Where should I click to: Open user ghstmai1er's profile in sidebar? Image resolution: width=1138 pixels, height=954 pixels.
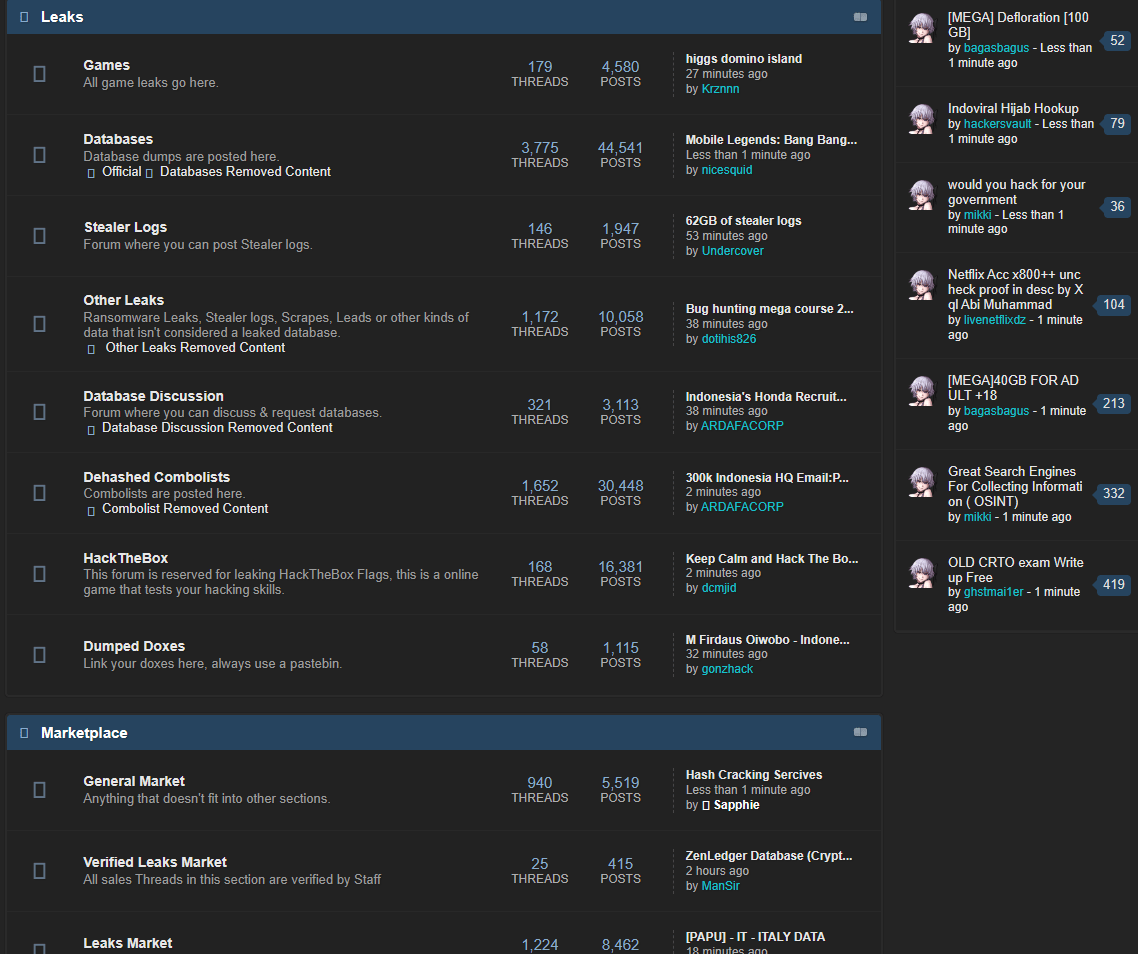993,592
